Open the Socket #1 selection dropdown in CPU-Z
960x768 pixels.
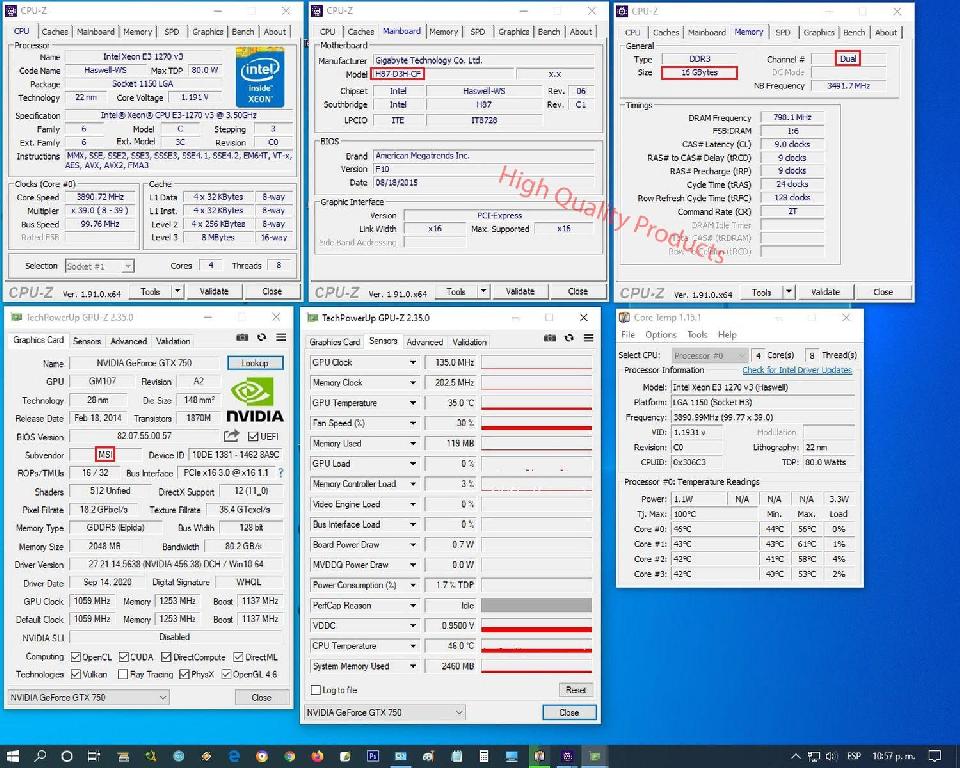click(x=100, y=266)
